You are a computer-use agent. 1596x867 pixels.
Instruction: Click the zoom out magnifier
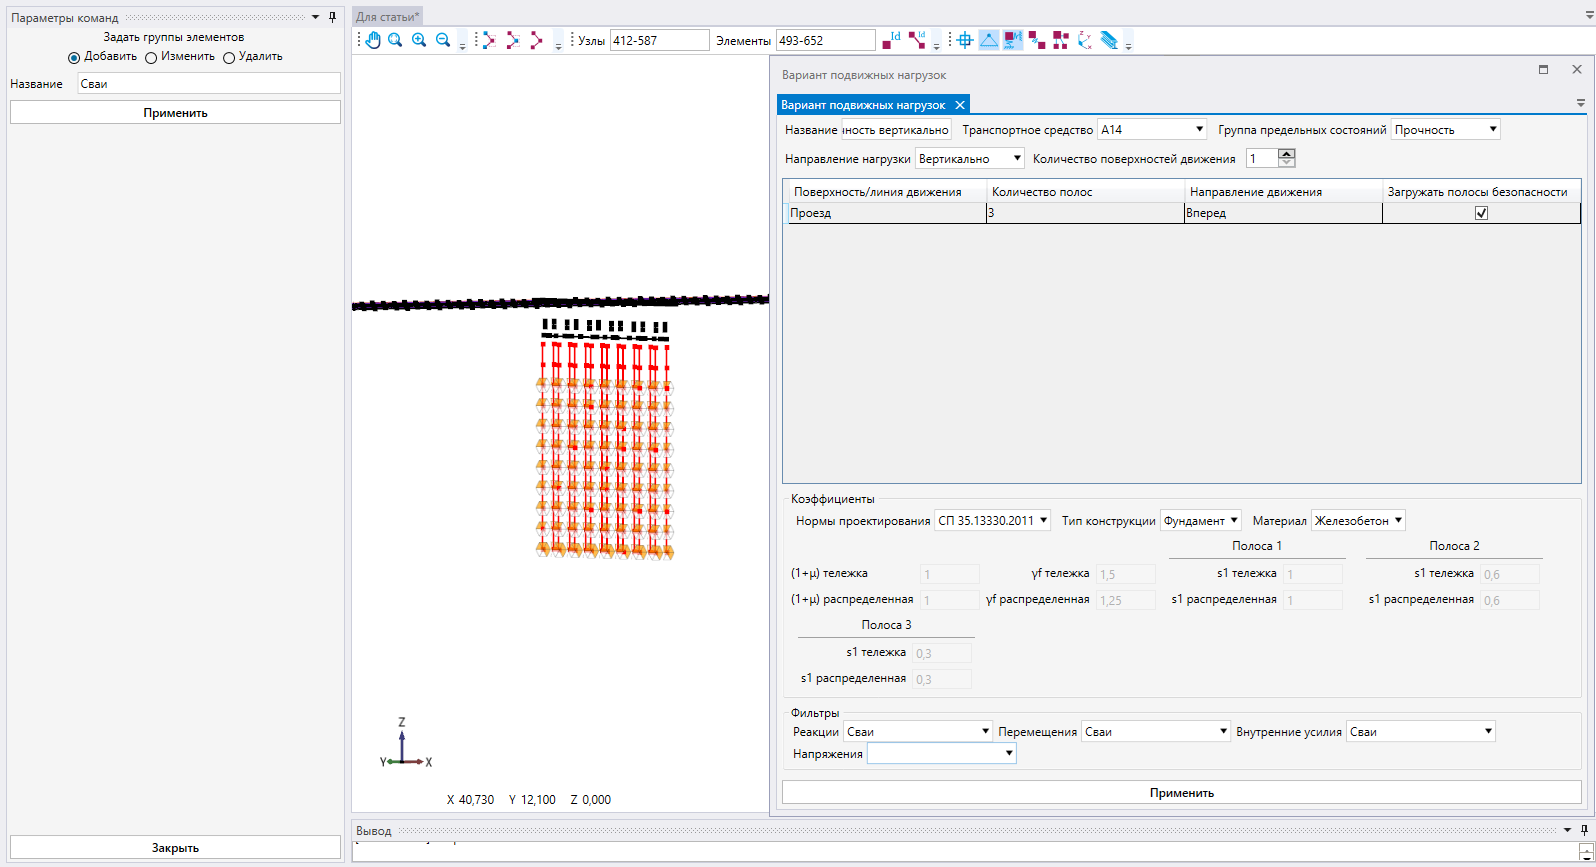click(443, 40)
